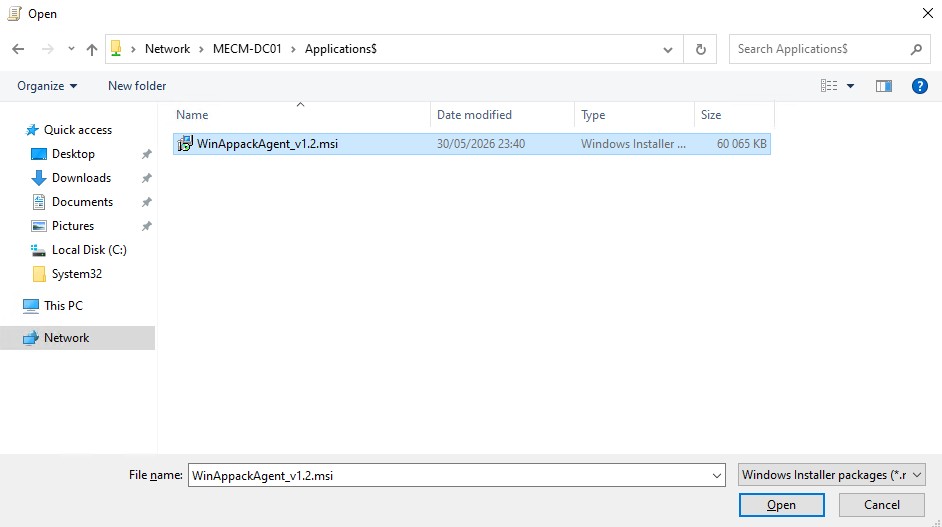The image size is (942, 527).
Task: Expand chevron before Network in address bar
Action: pyautogui.click(x=133, y=49)
